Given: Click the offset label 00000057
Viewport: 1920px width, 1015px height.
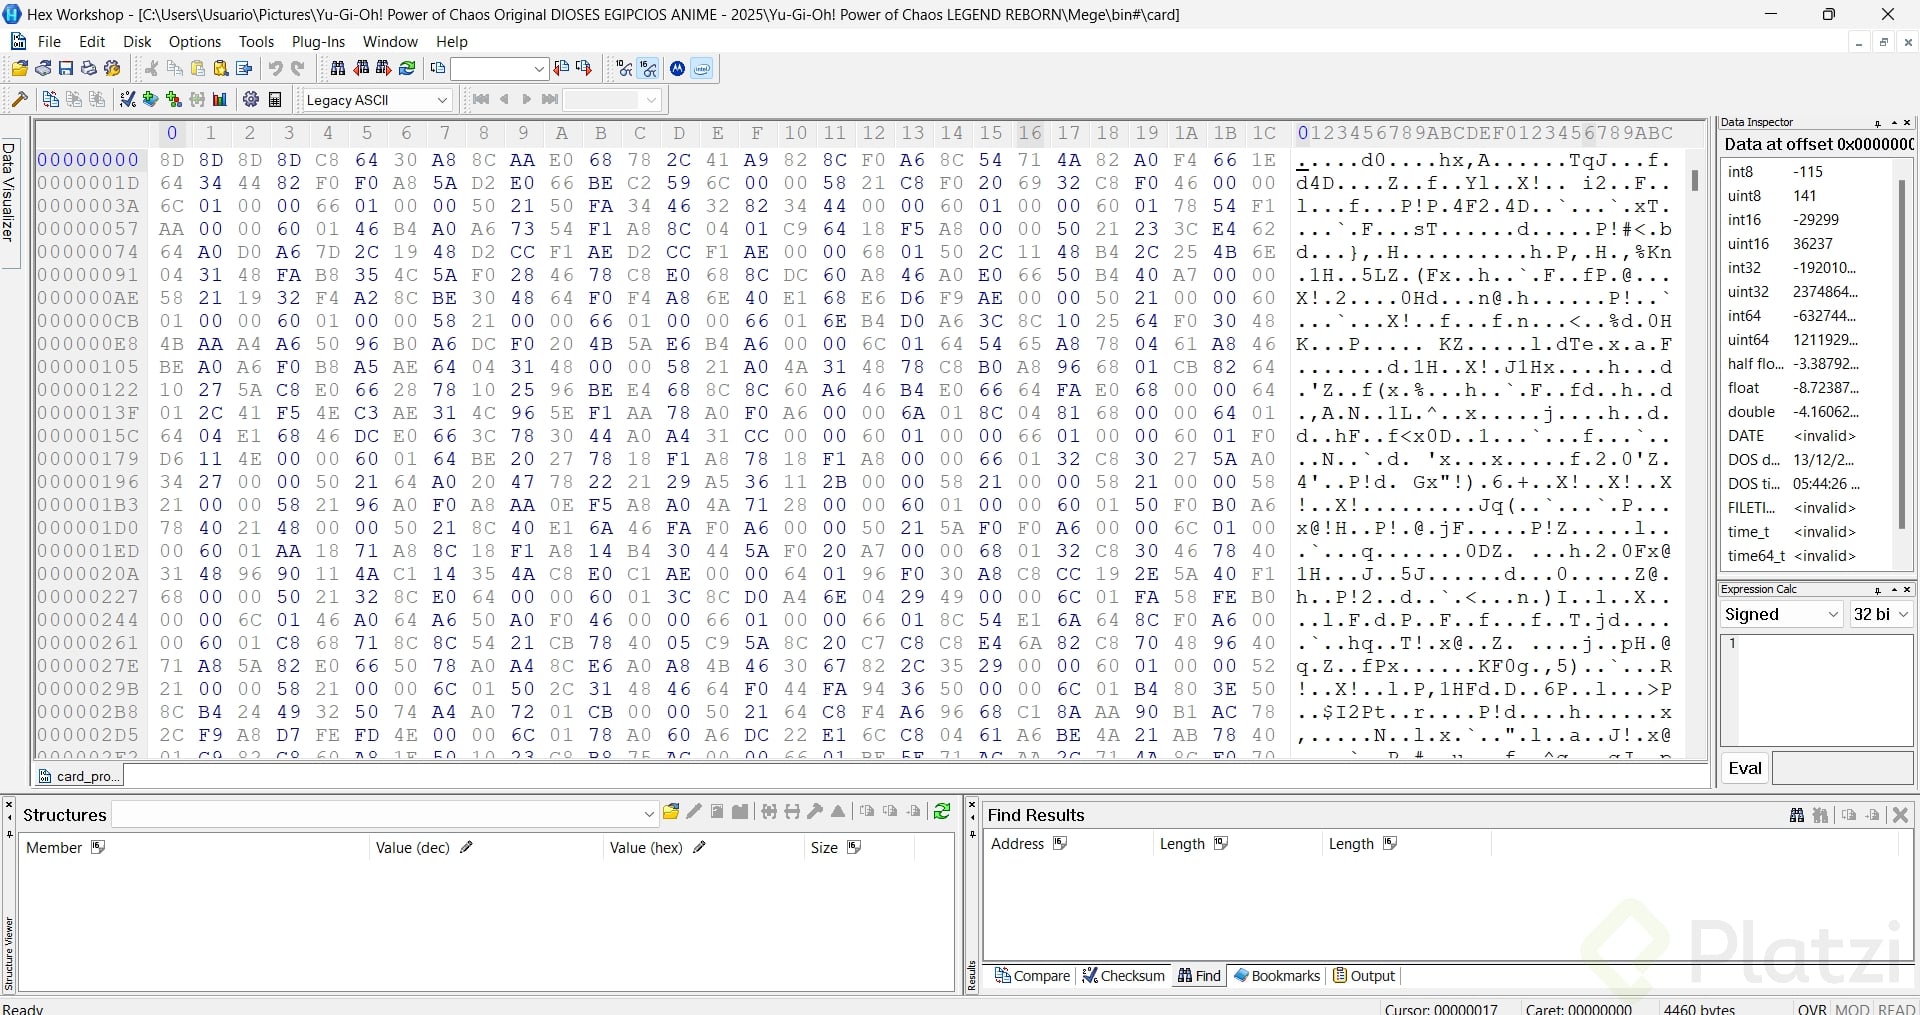Looking at the screenshot, I should [88, 229].
